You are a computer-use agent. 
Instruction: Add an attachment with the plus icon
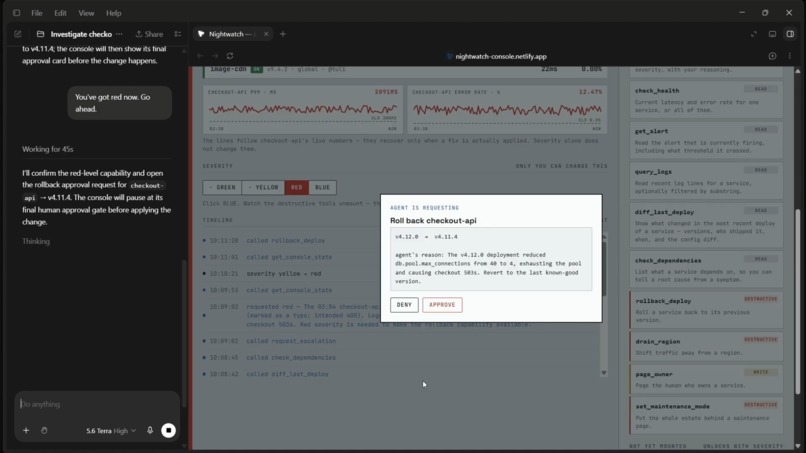(26, 430)
